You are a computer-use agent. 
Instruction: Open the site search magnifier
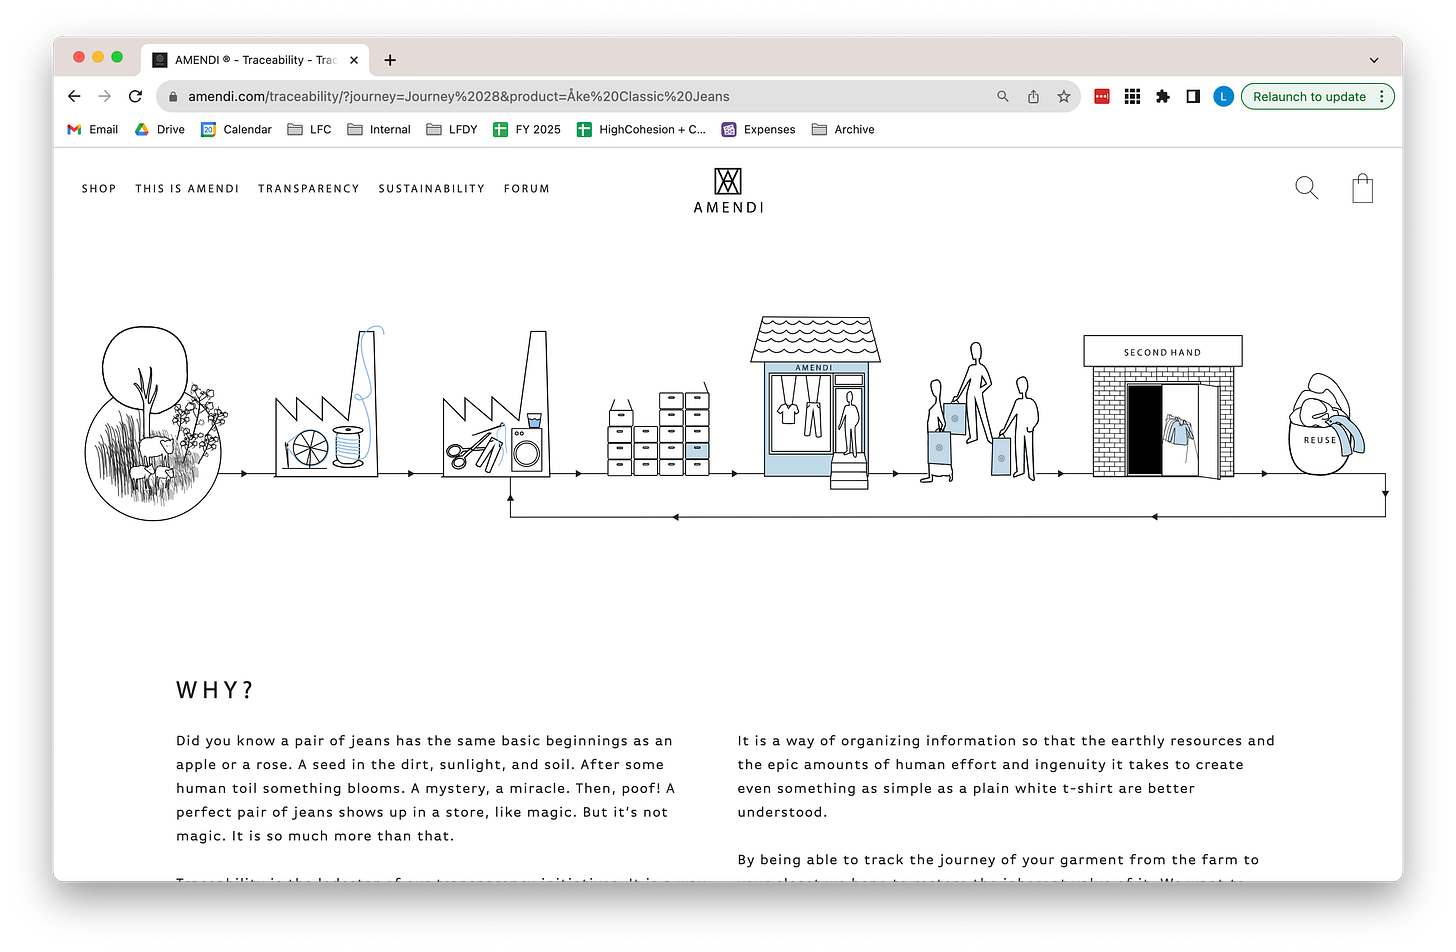(1306, 188)
